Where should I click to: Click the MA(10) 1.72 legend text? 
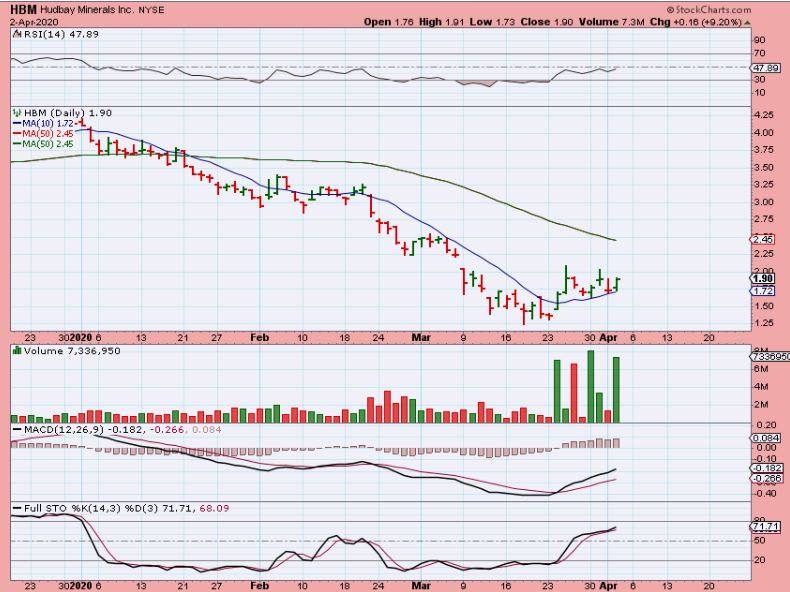click(x=48, y=123)
